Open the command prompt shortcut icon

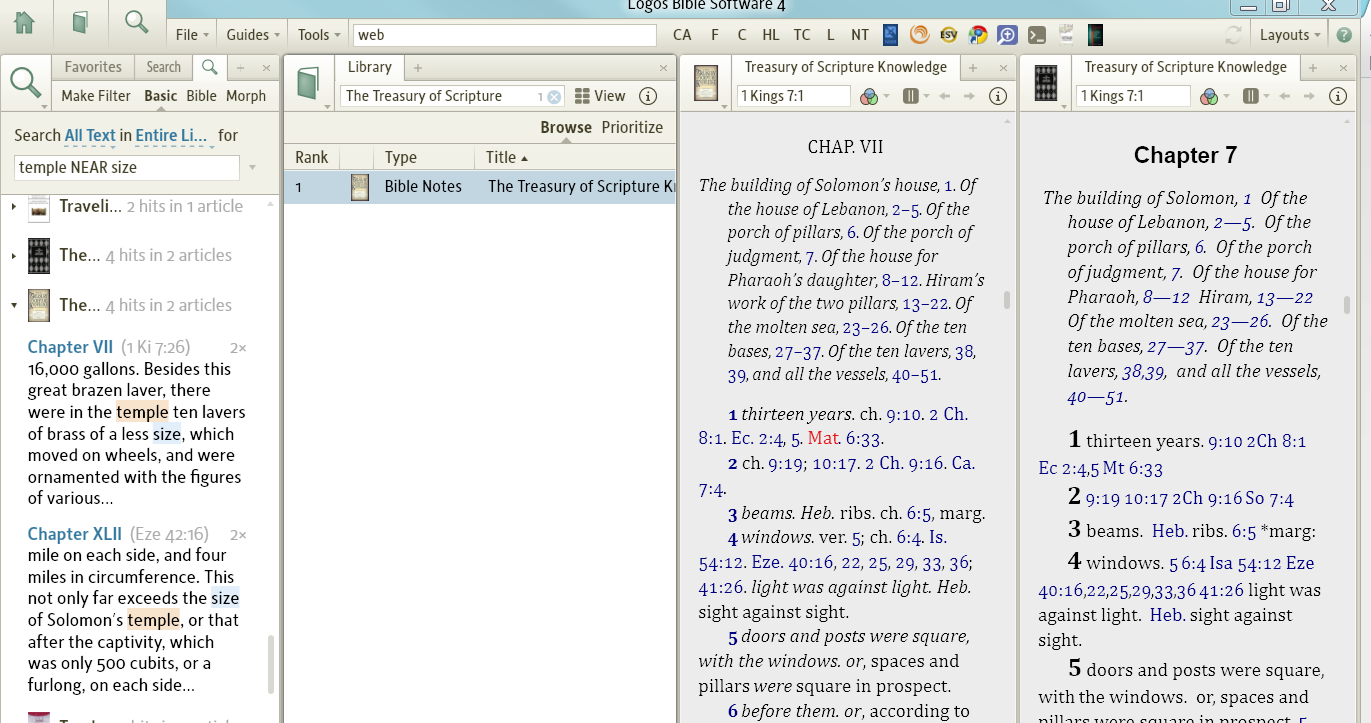1037,34
